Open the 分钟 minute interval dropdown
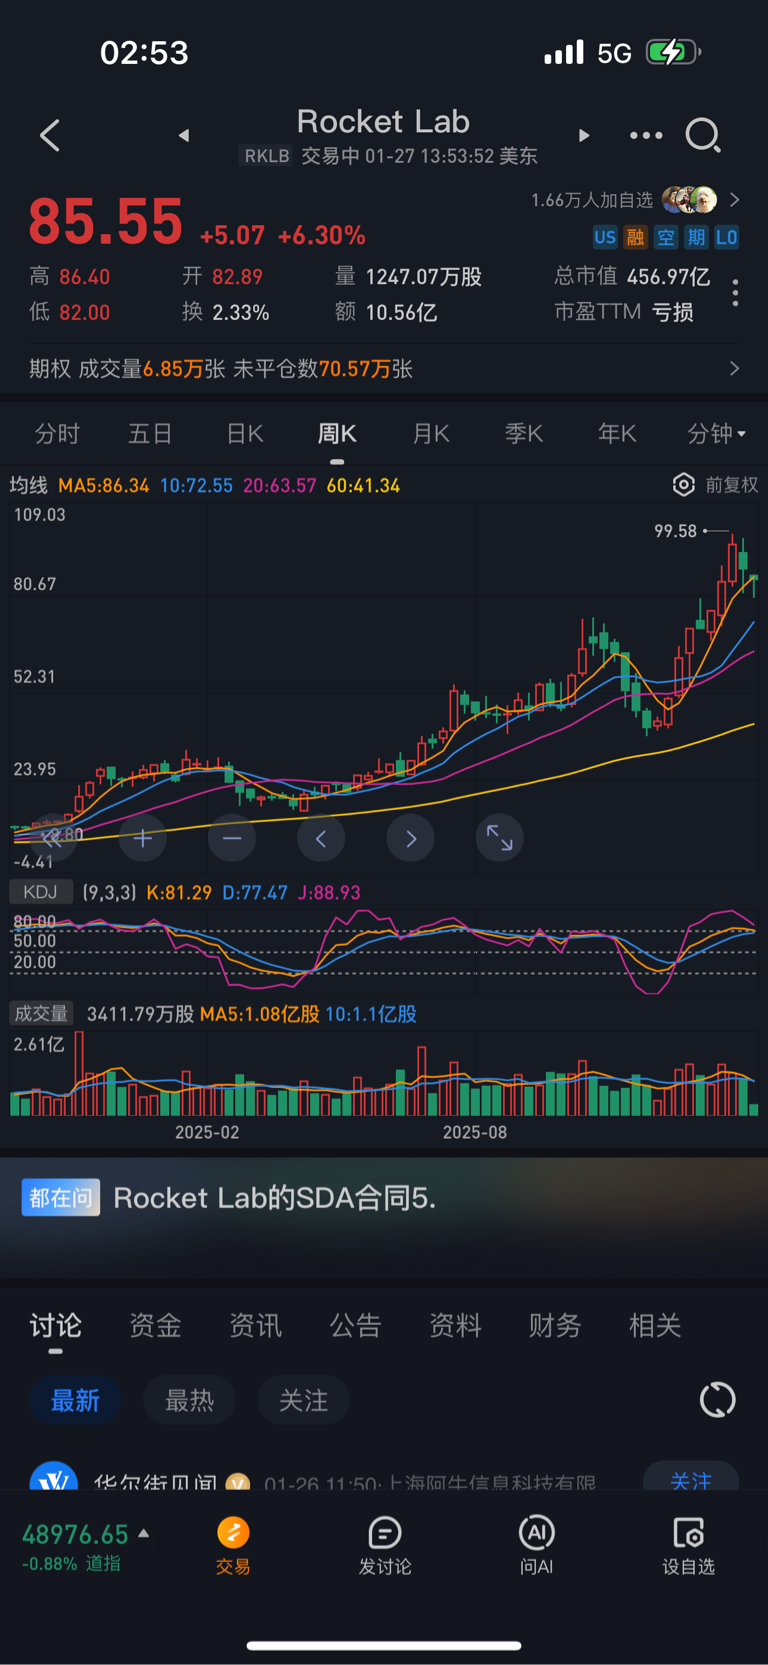 (x=716, y=434)
